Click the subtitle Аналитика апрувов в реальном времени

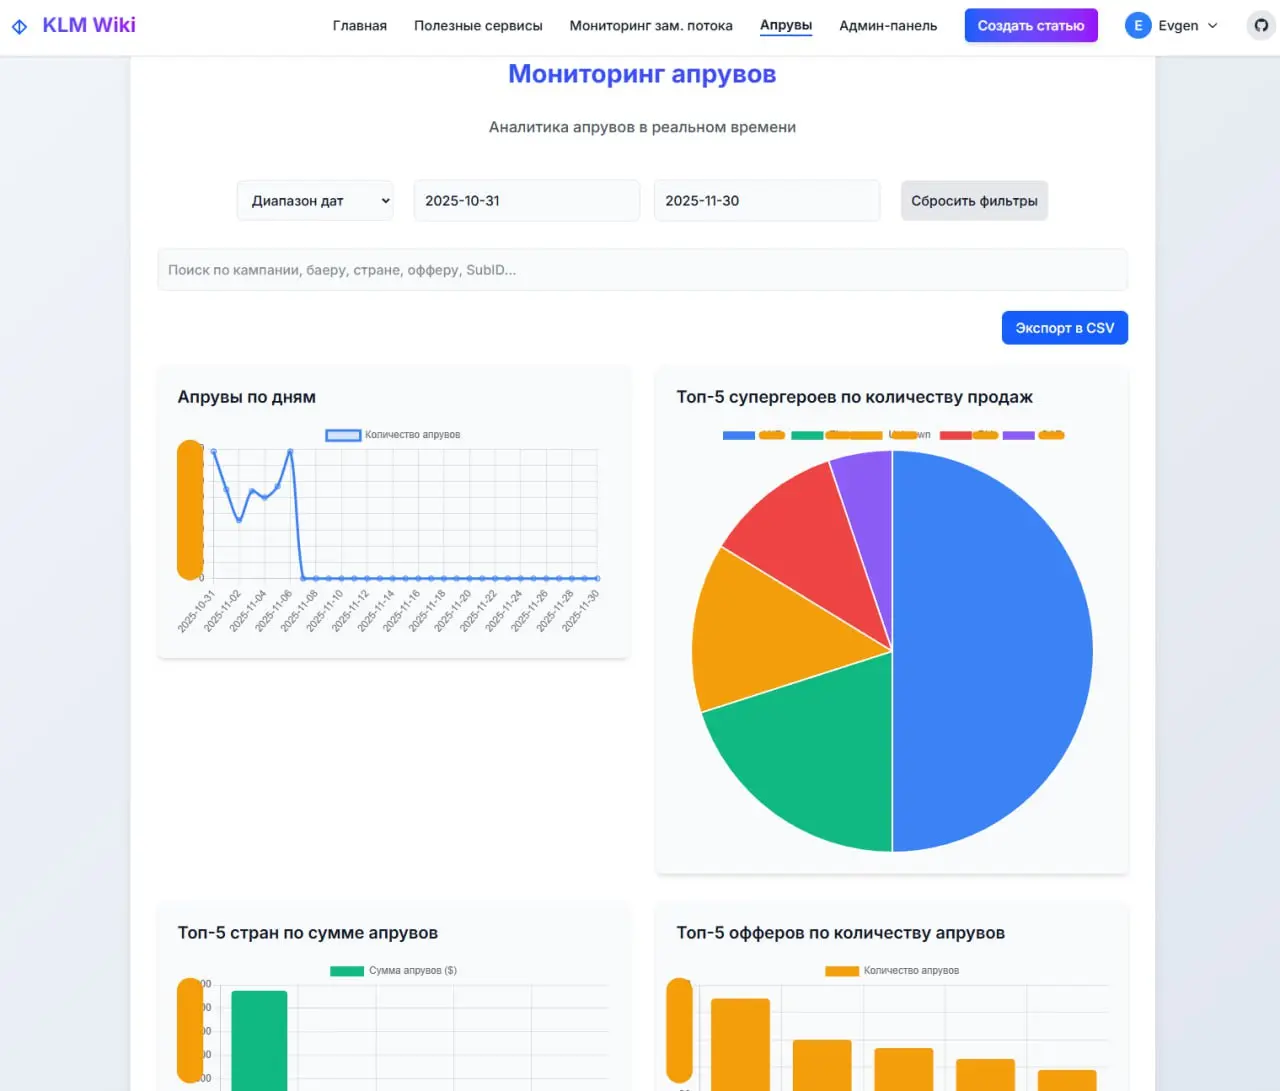642,127
